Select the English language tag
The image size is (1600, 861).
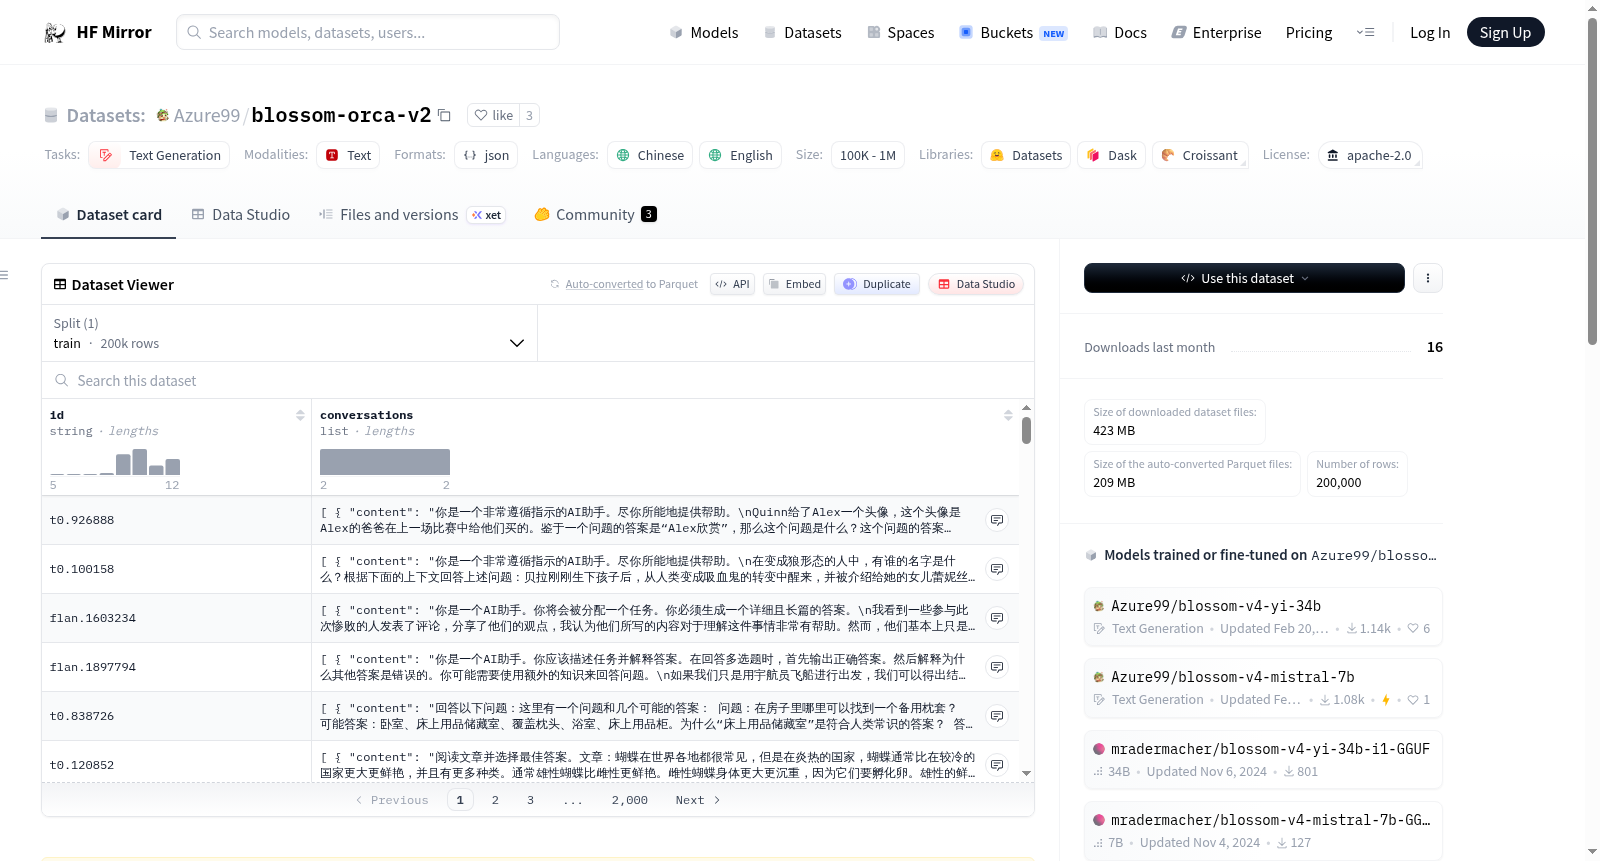tap(740, 155)
